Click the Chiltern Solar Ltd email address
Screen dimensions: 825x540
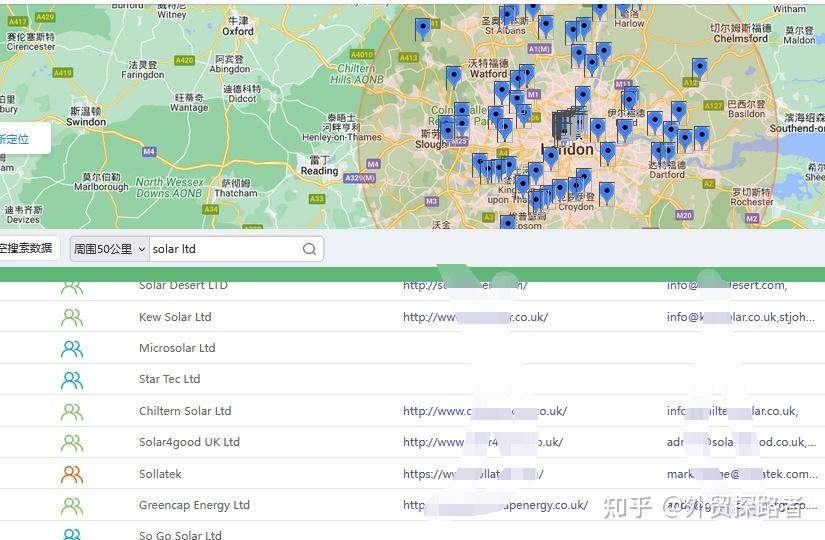tap(732, 411)
